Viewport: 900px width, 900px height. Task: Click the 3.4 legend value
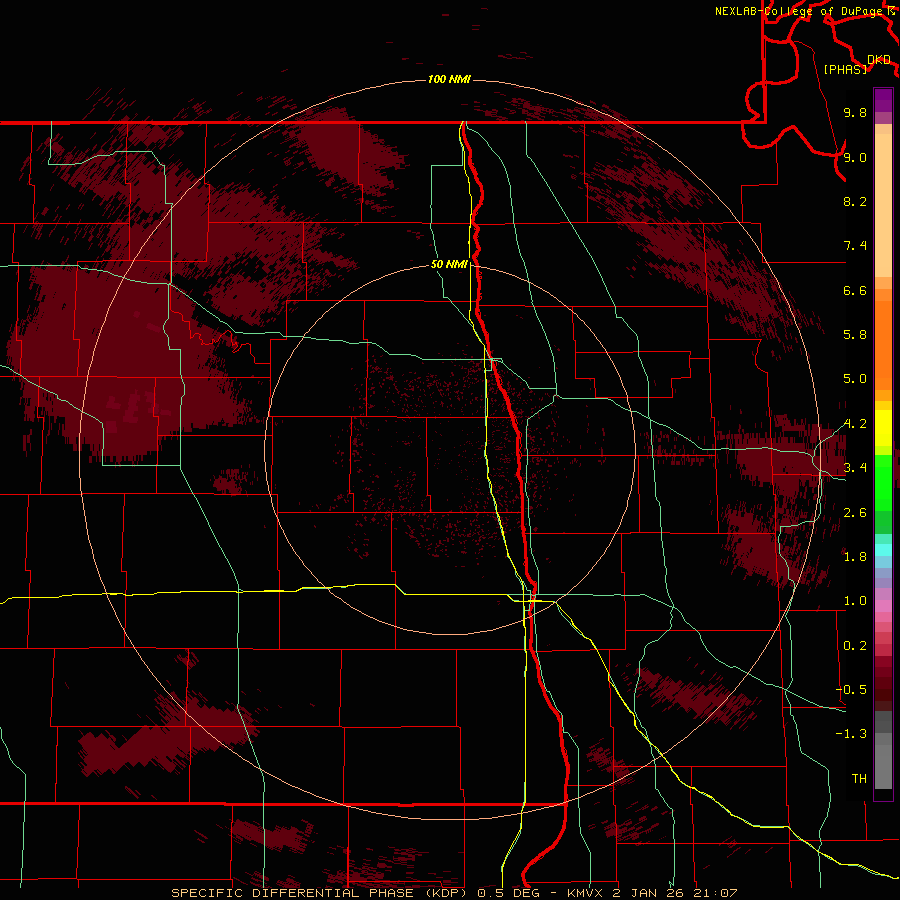coord(855,468)
